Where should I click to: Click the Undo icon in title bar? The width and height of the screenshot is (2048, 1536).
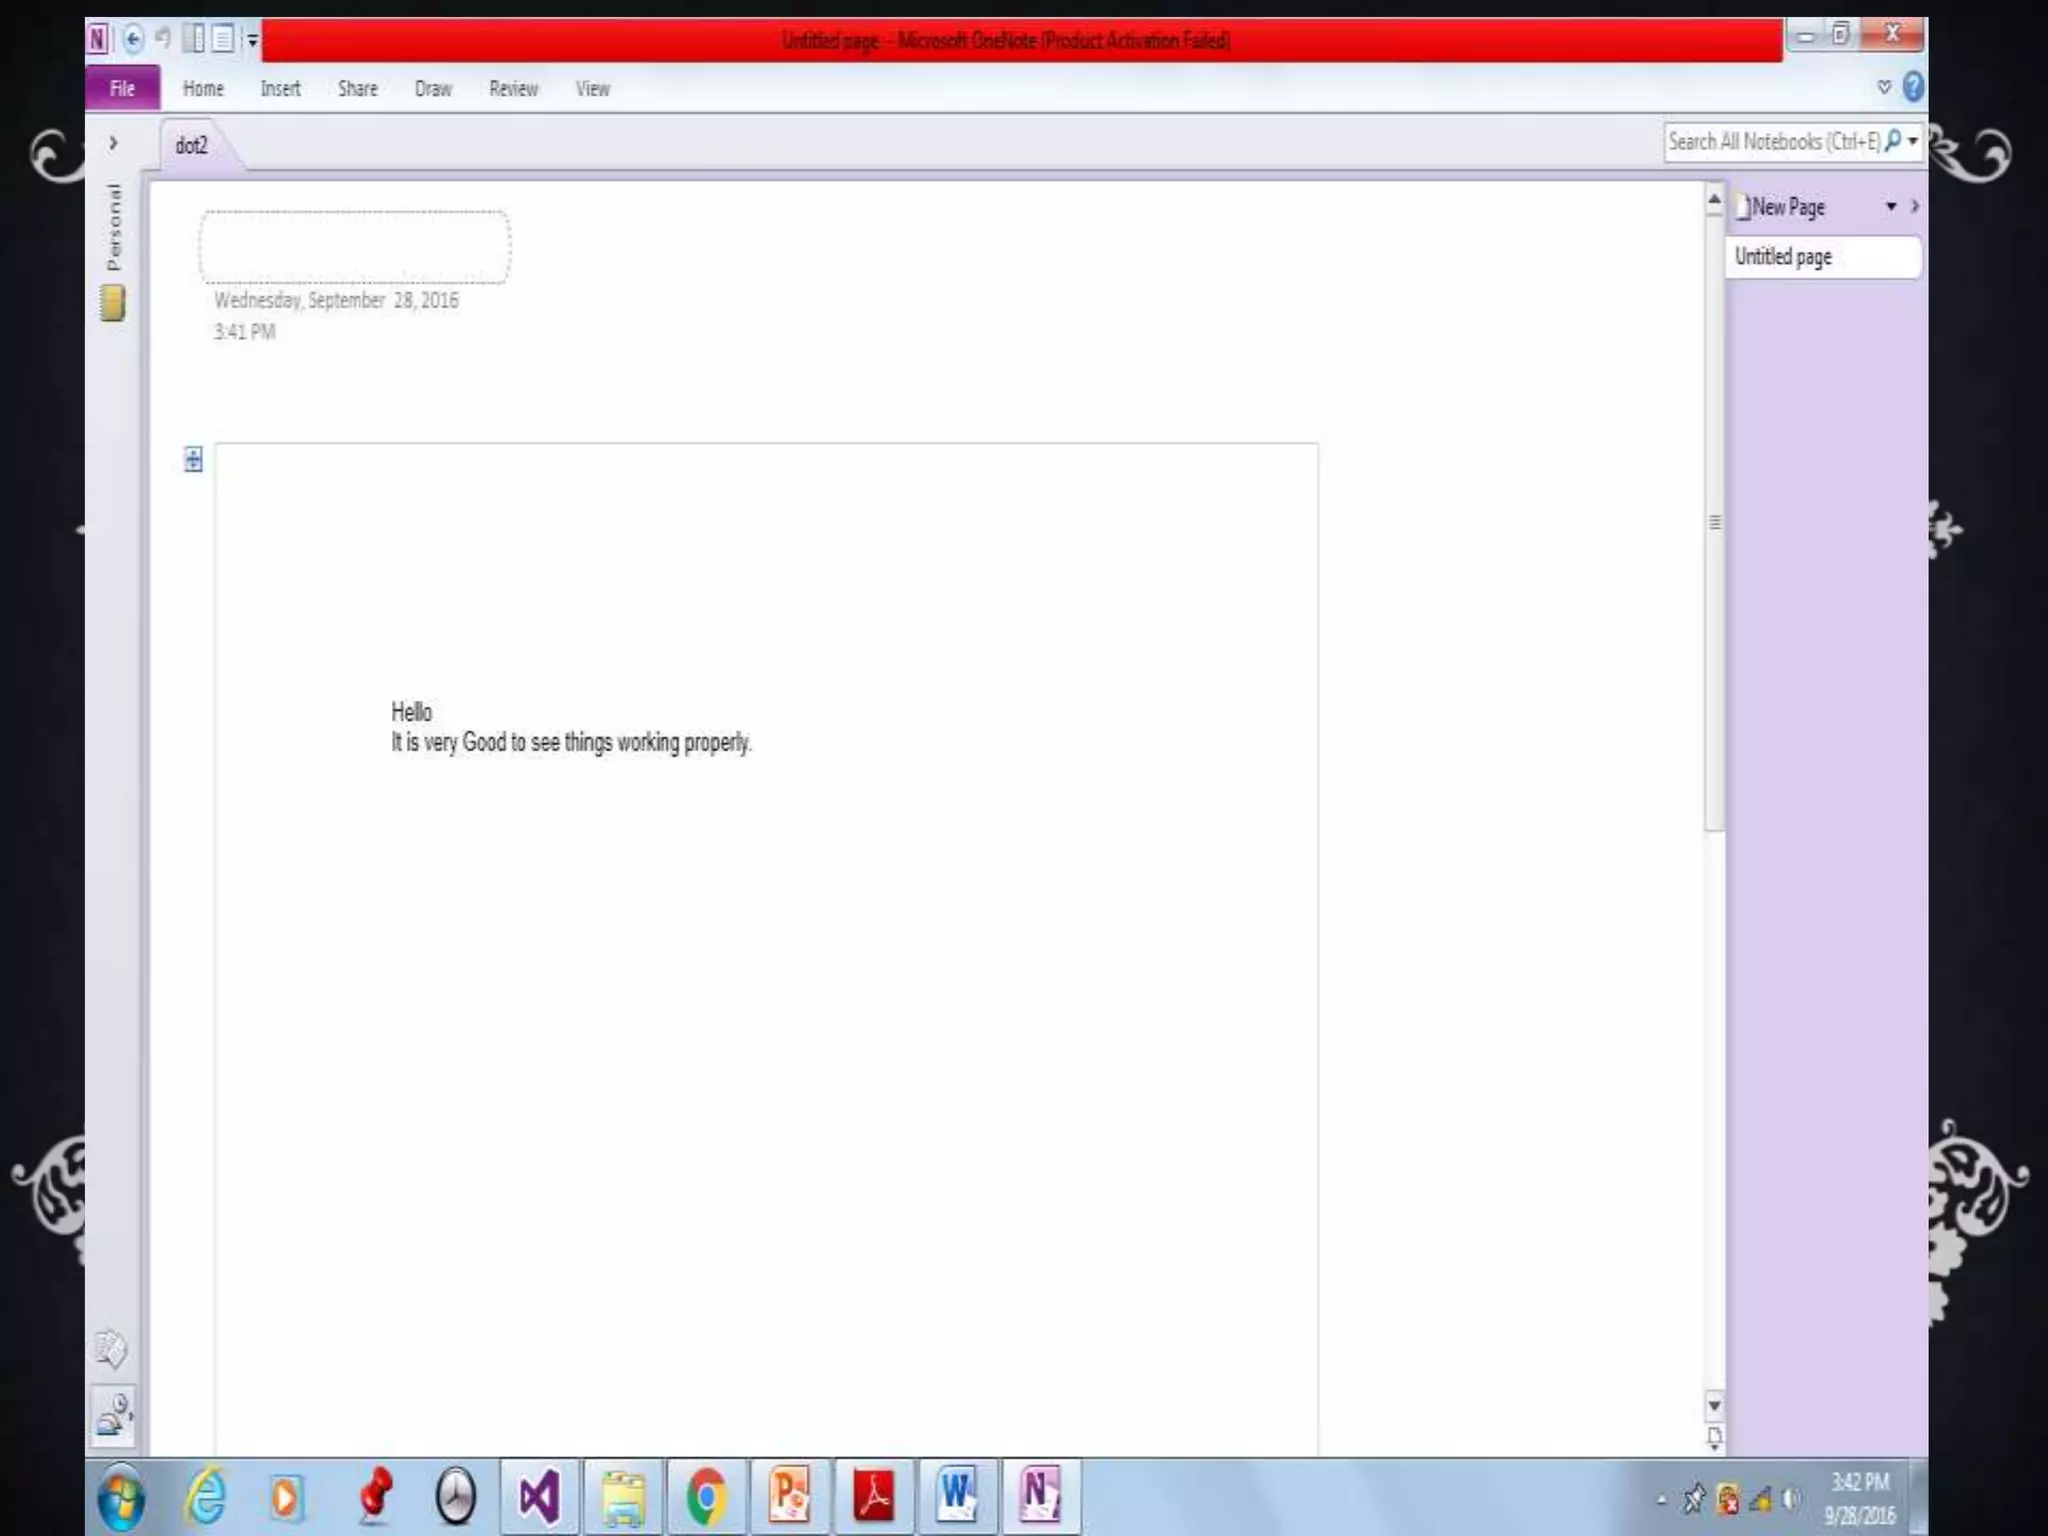pos(163,39)
